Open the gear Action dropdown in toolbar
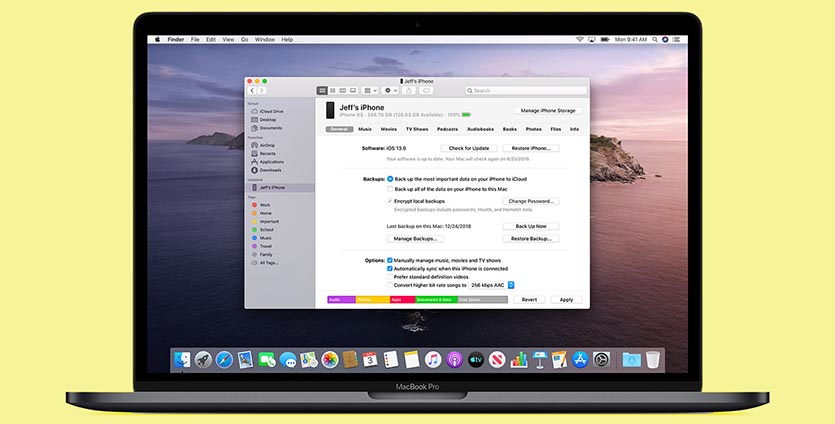 coord(390,91)
